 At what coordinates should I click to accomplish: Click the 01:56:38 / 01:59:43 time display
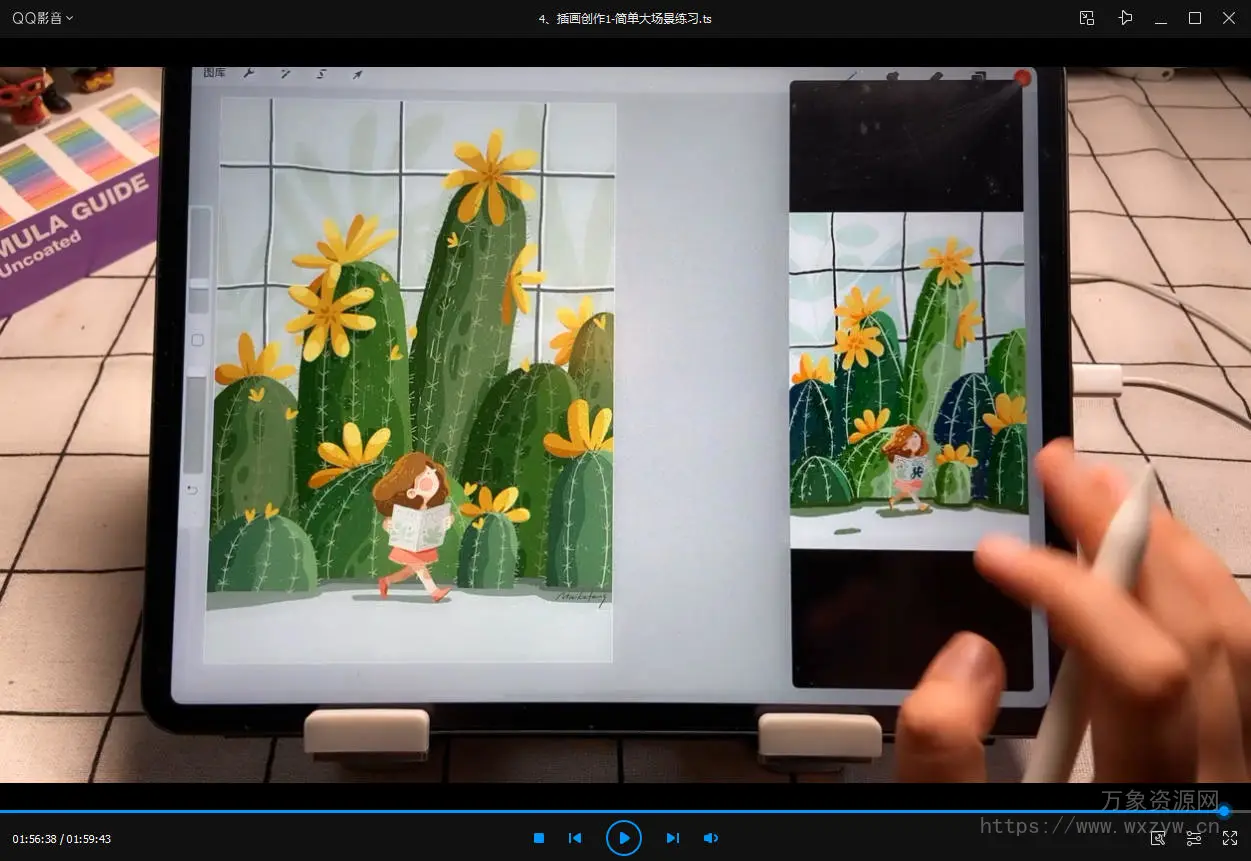coord(62,839)
